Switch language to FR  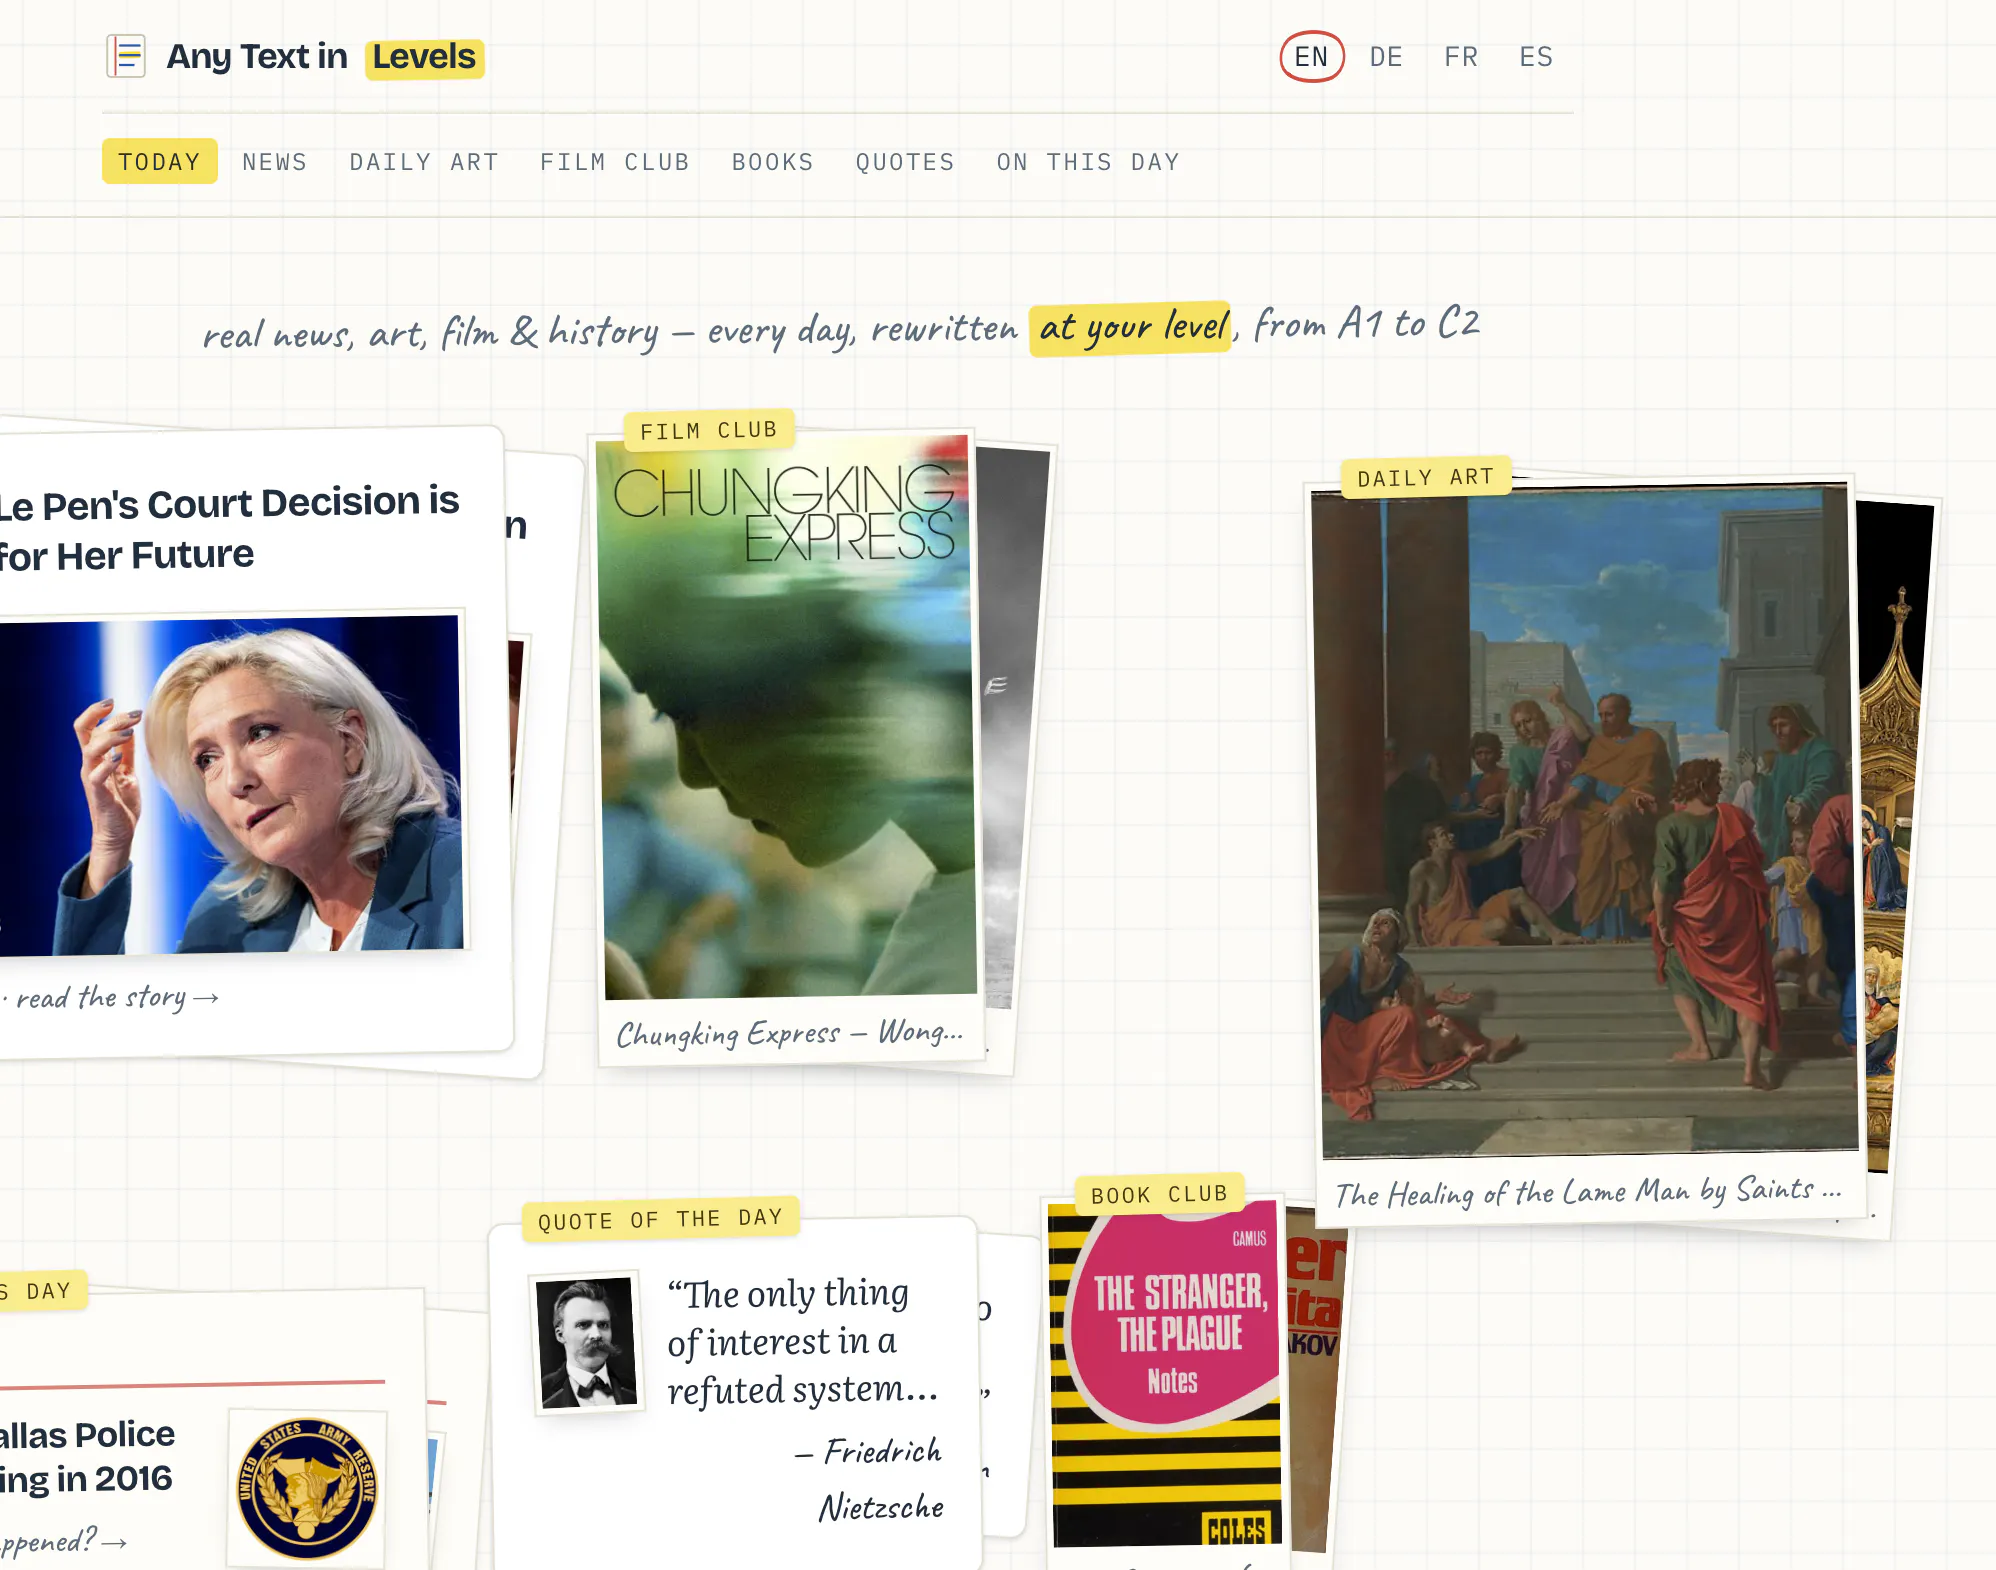coord(1461,57)
